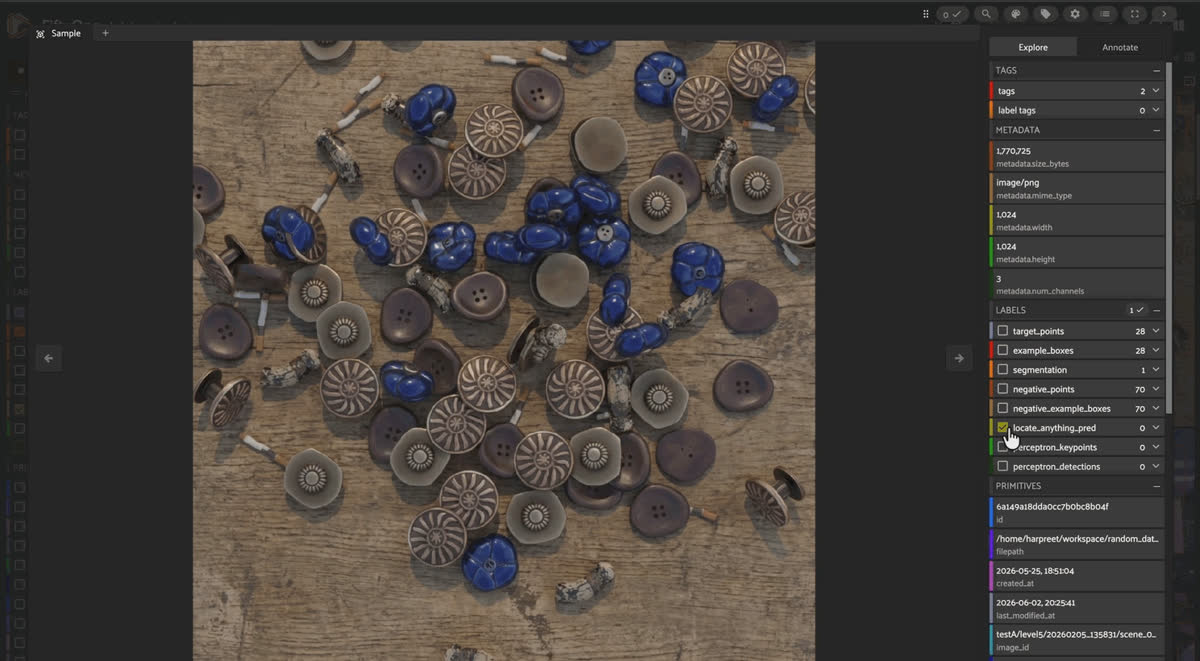Screen dimensions: 1200x661
Task: Click the list view icon in toolbar
Action: pos(1104,14)
